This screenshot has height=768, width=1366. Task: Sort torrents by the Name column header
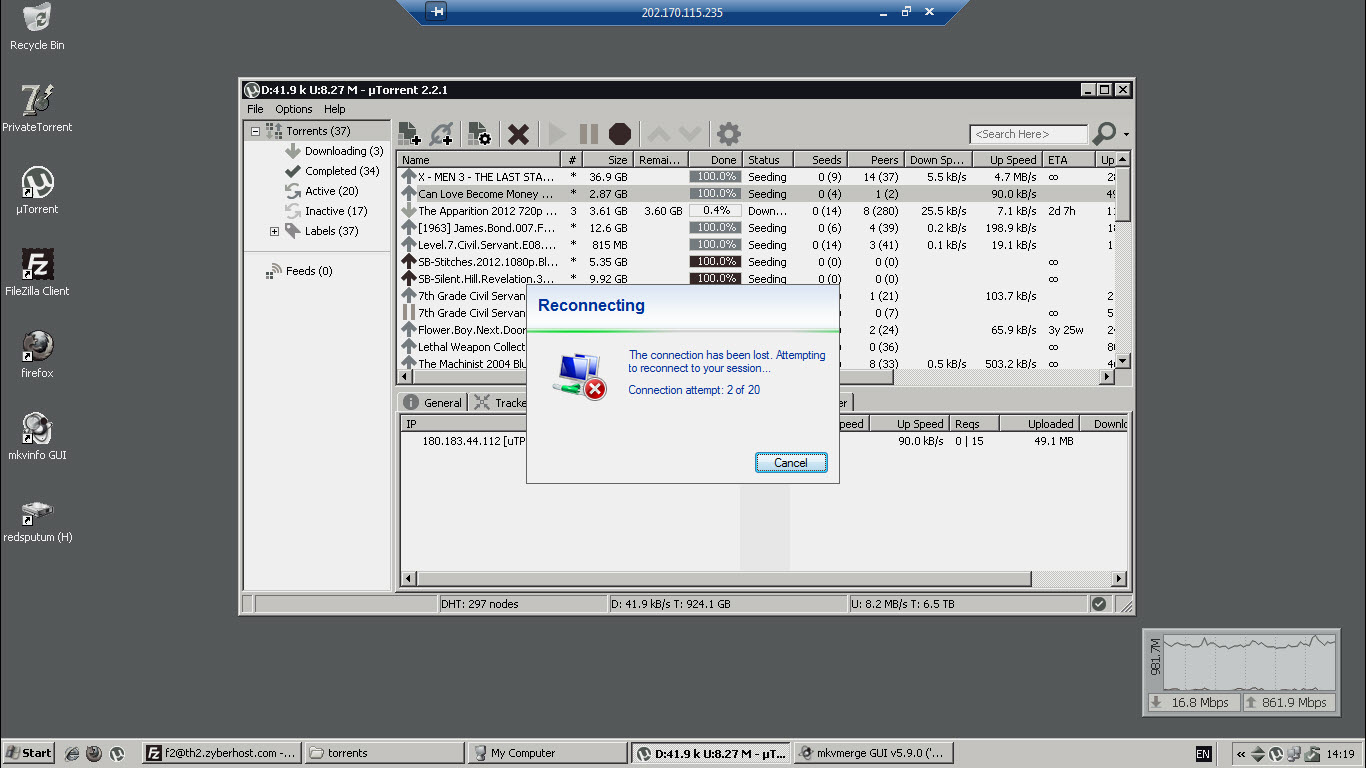coord(478,160)
